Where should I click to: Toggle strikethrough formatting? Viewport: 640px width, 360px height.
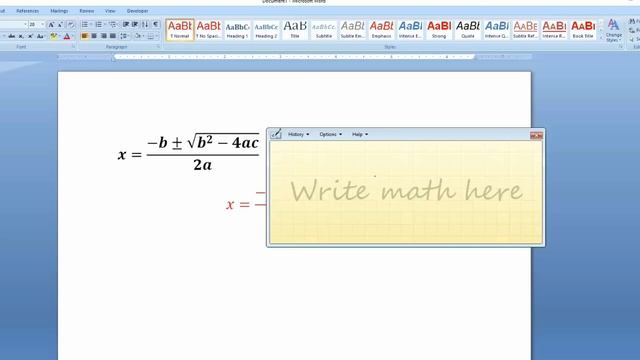(x=11, y=36)
